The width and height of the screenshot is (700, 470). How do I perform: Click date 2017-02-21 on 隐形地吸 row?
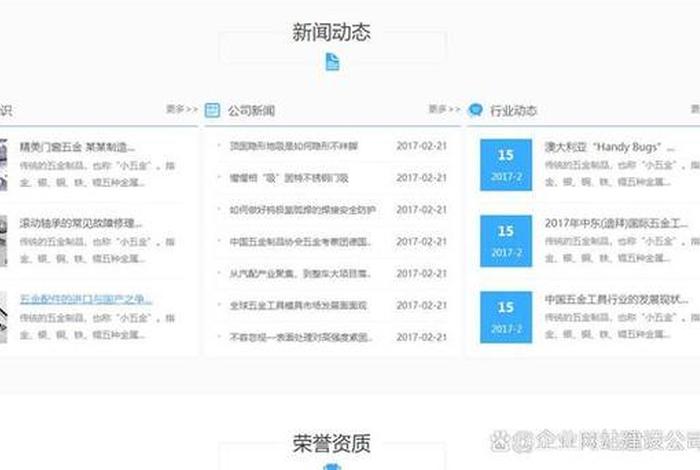click(x=421, y=146)
